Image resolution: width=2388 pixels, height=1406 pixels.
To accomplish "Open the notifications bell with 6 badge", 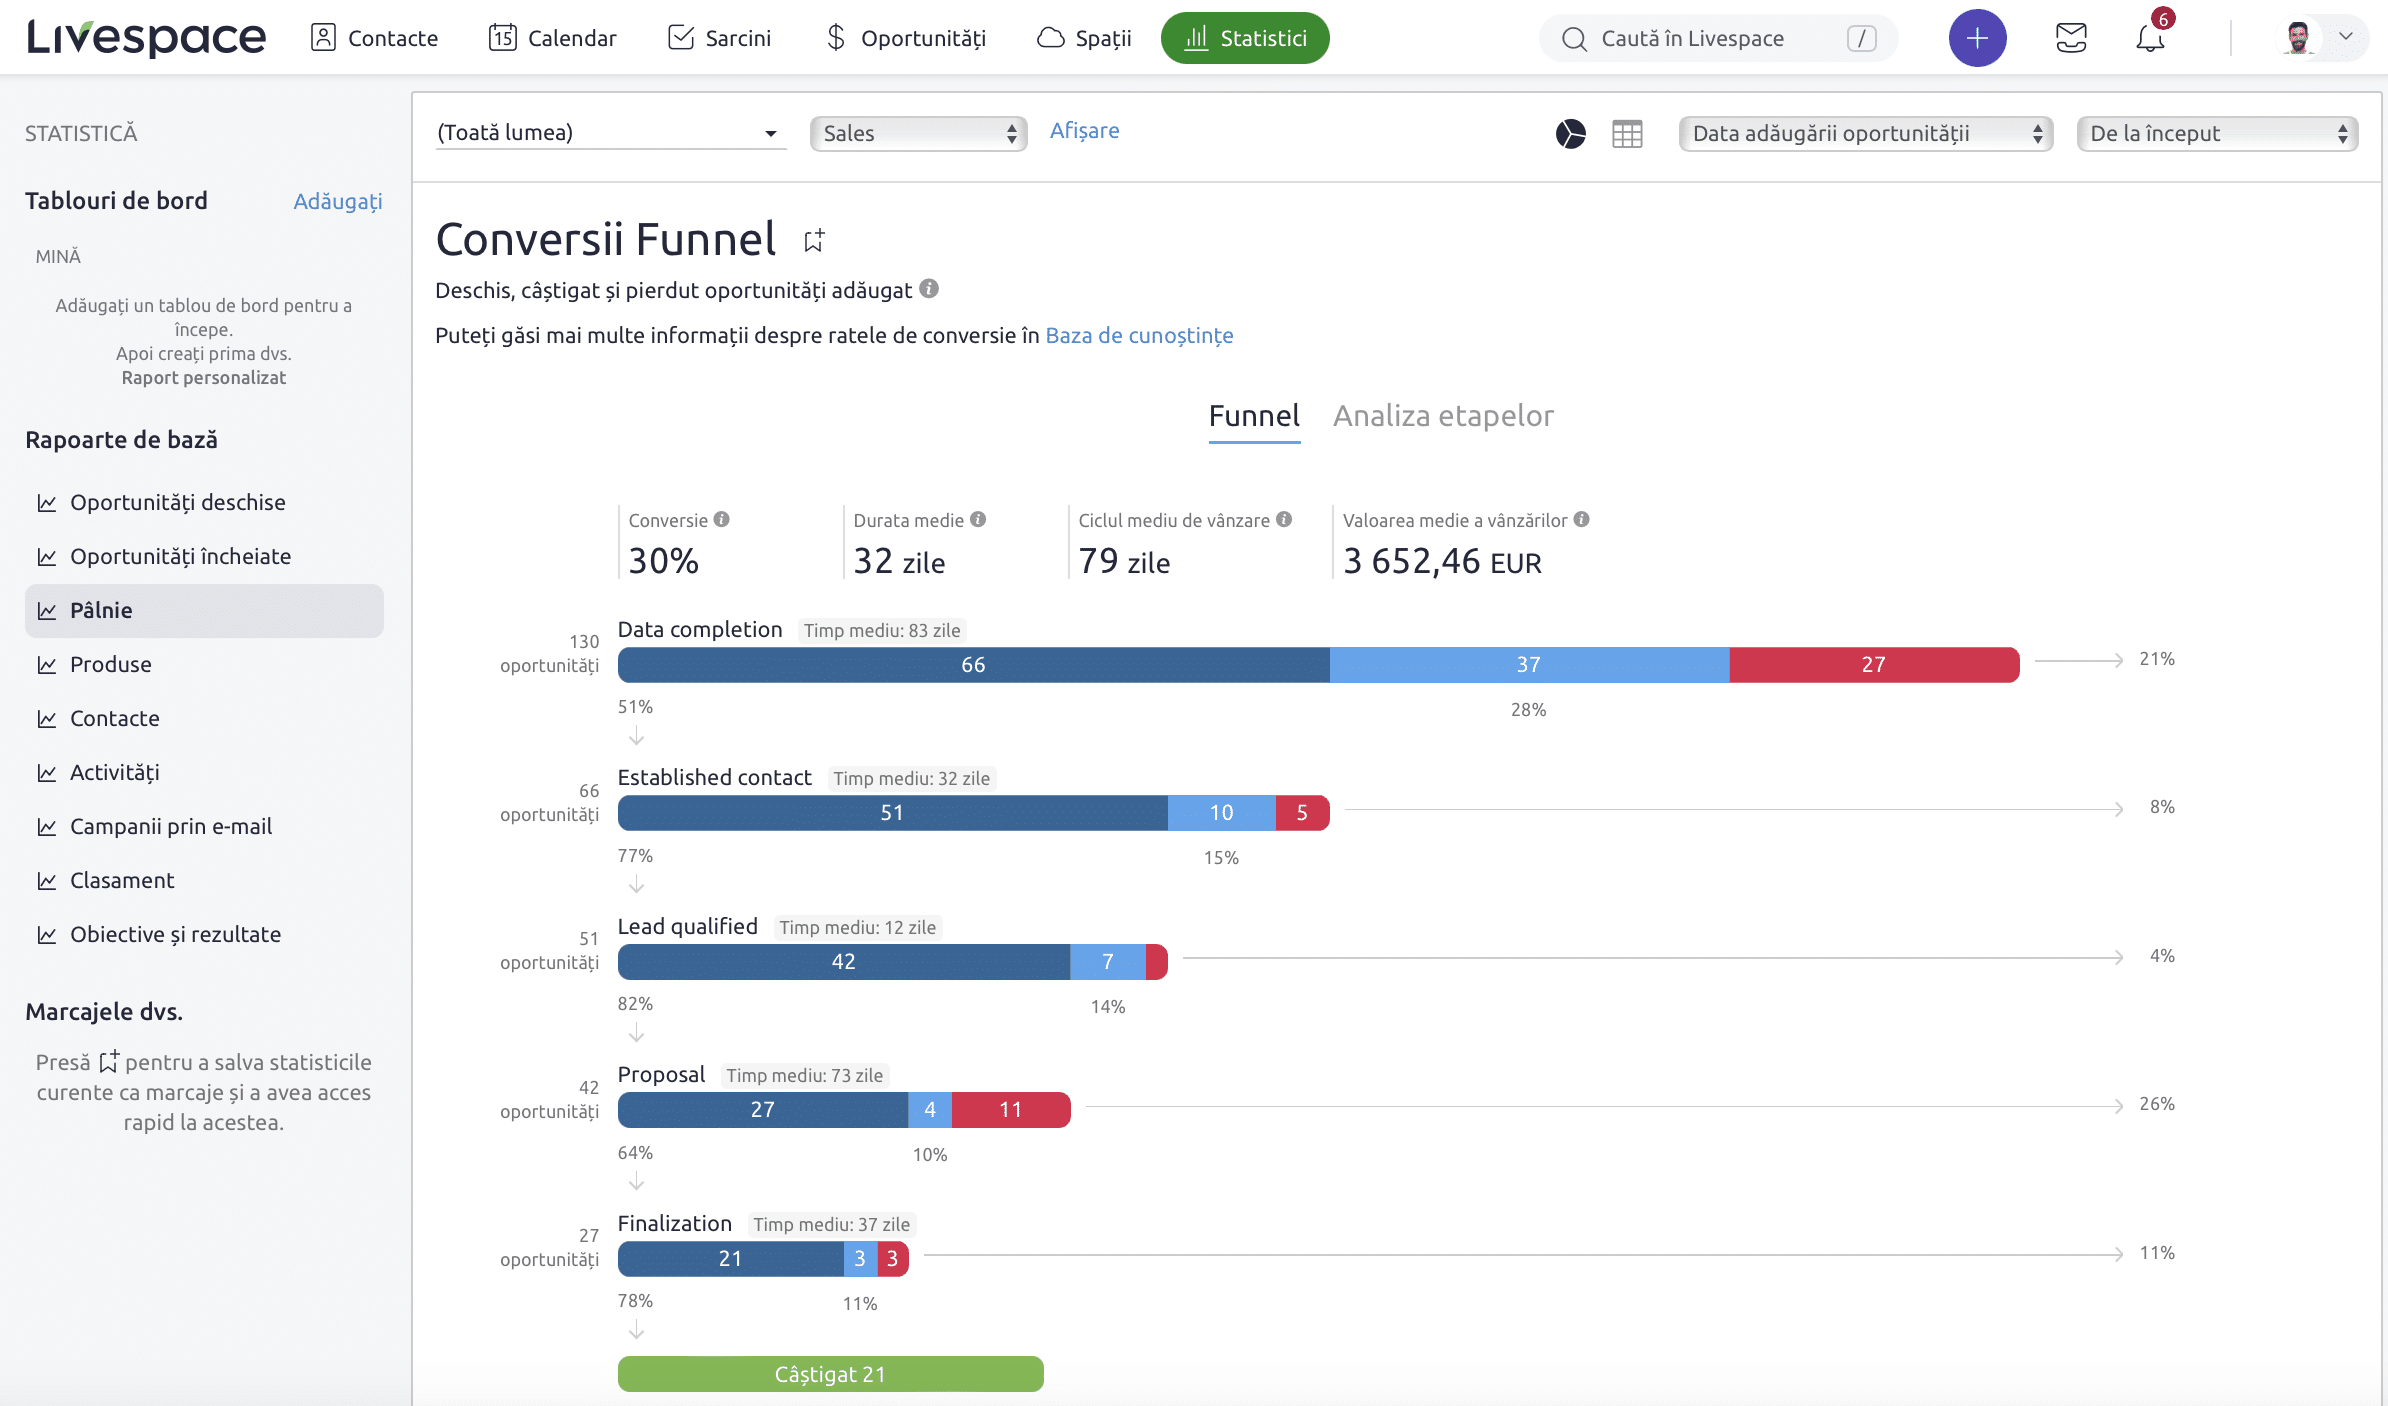I will 2151,38.
